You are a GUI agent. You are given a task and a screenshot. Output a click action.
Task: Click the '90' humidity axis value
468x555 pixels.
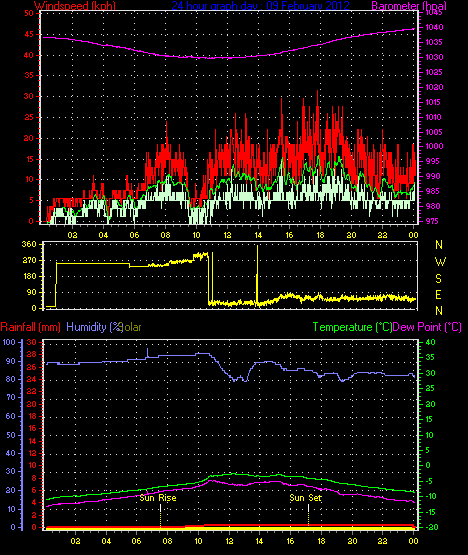click(x=11, y=361)
